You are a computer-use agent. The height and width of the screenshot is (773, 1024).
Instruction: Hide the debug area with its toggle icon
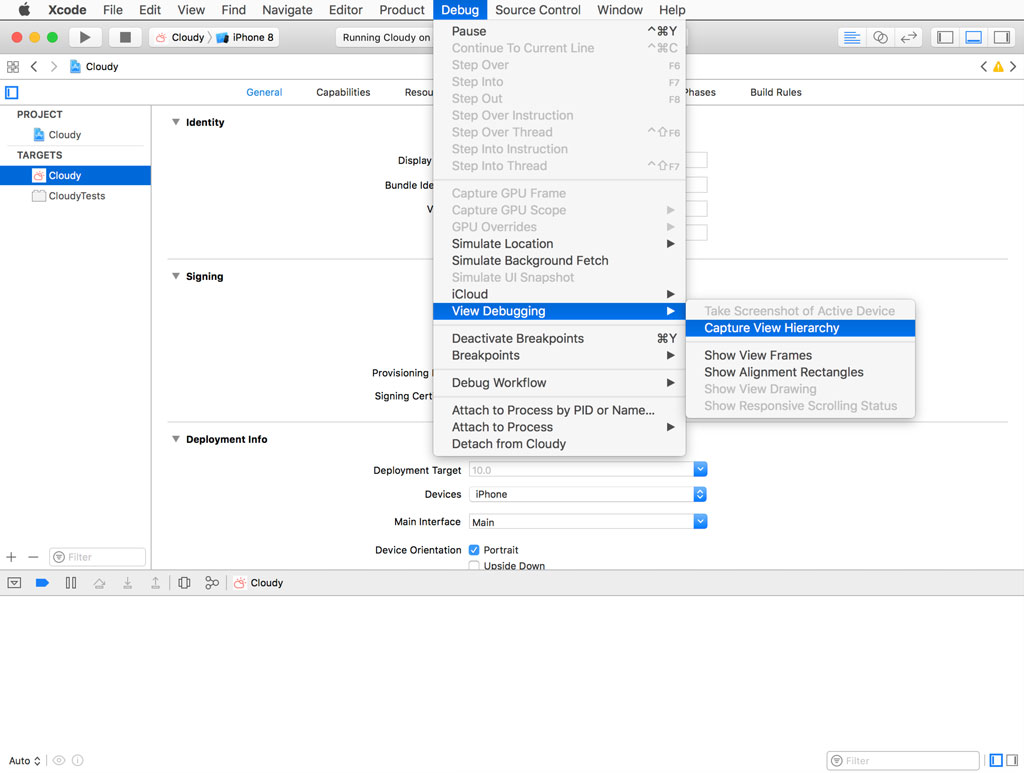click(974, 37)
